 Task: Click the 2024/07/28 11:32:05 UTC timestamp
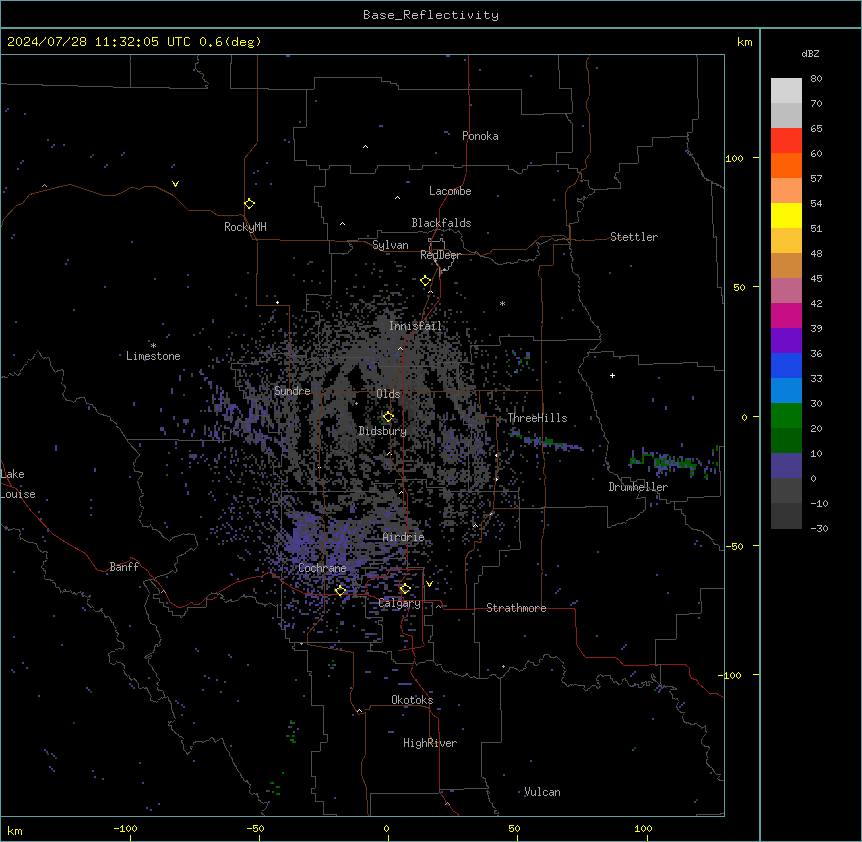coord(98,42)
